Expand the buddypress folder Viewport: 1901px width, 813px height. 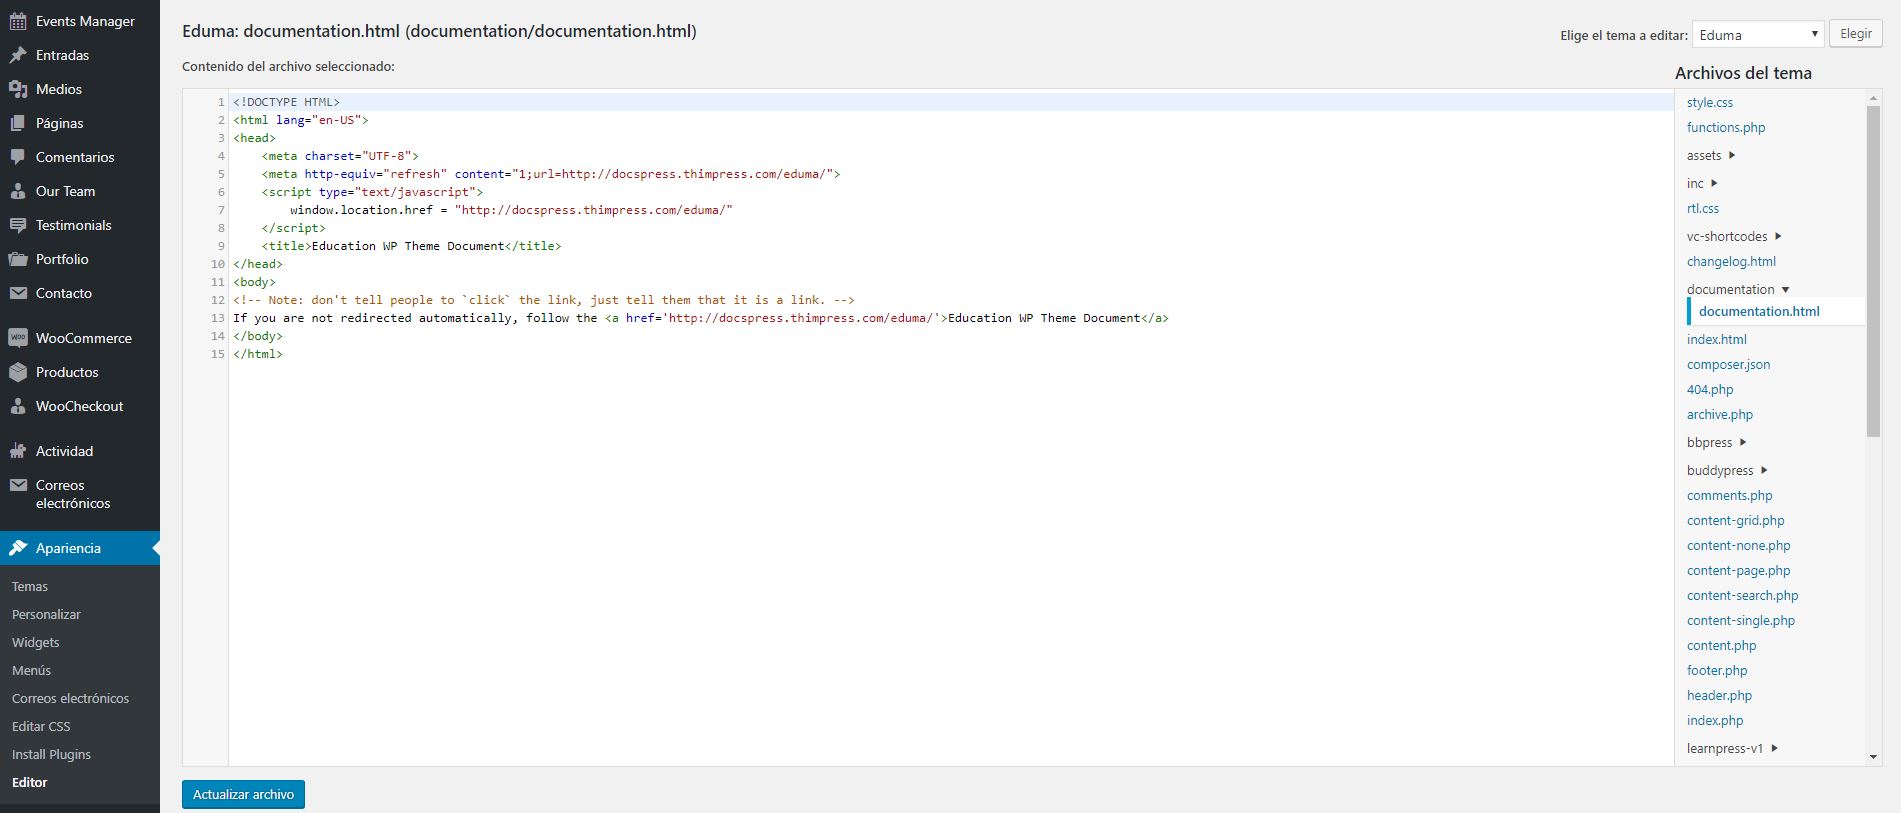click(1727, 470)
